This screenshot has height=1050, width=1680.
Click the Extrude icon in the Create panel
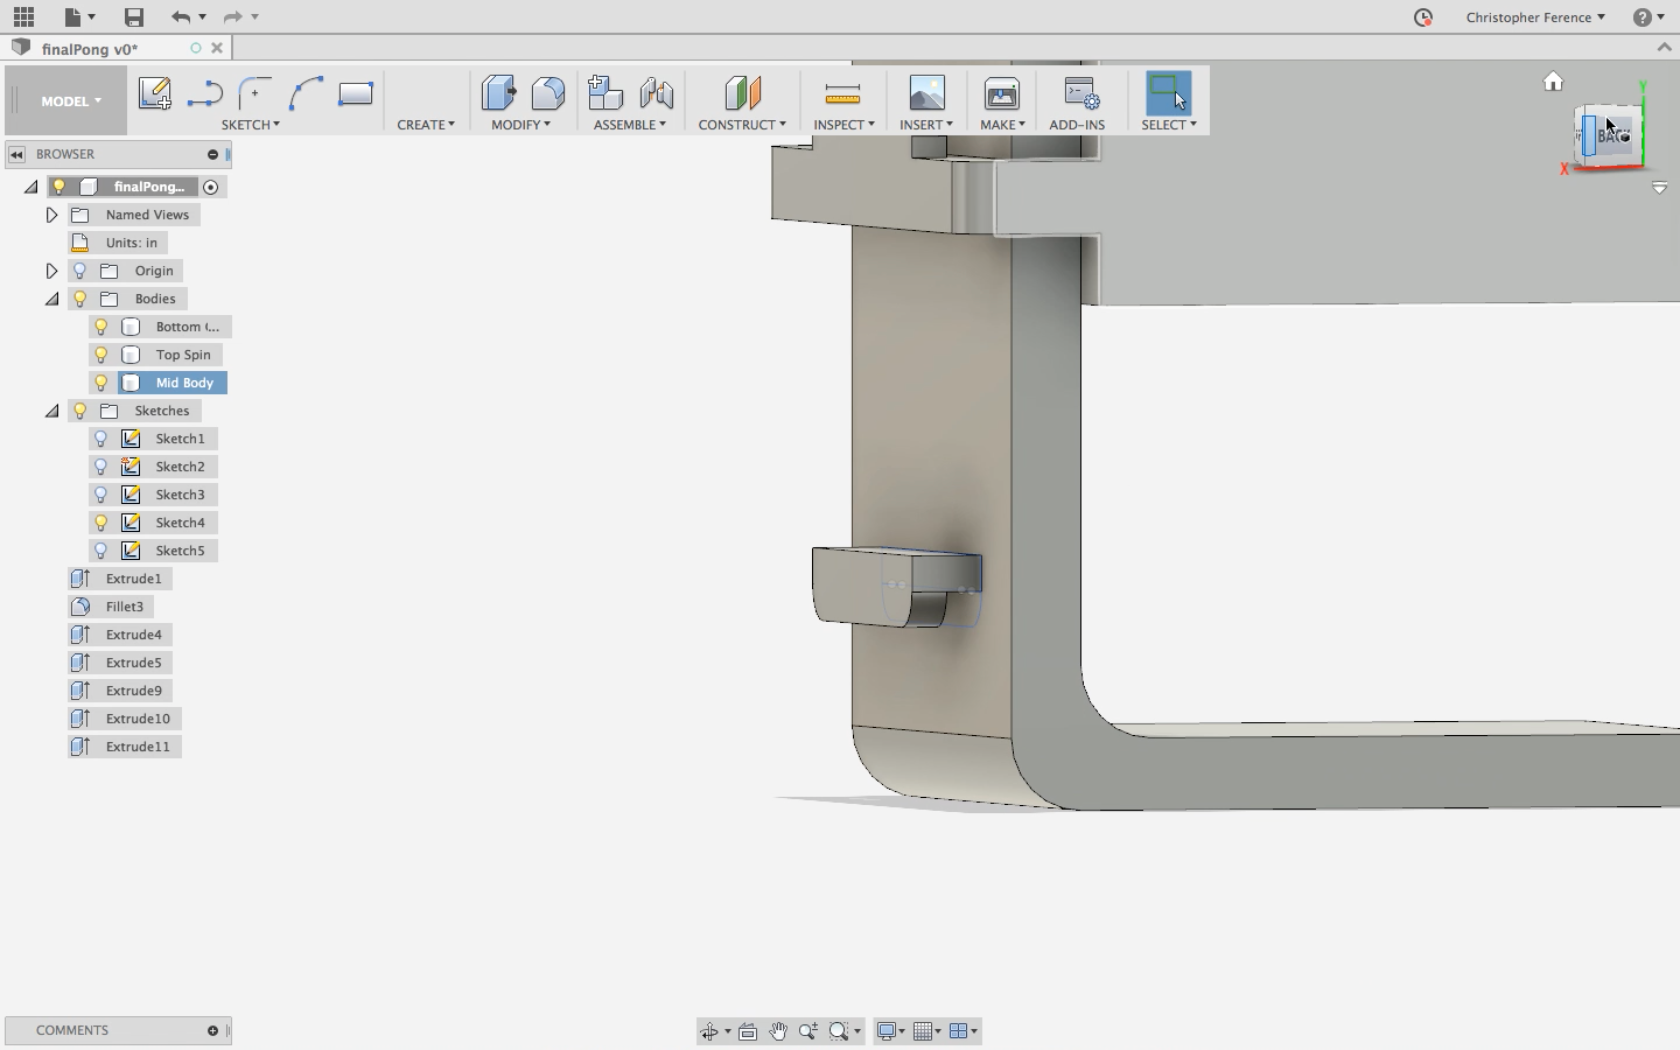click(498, 93)
